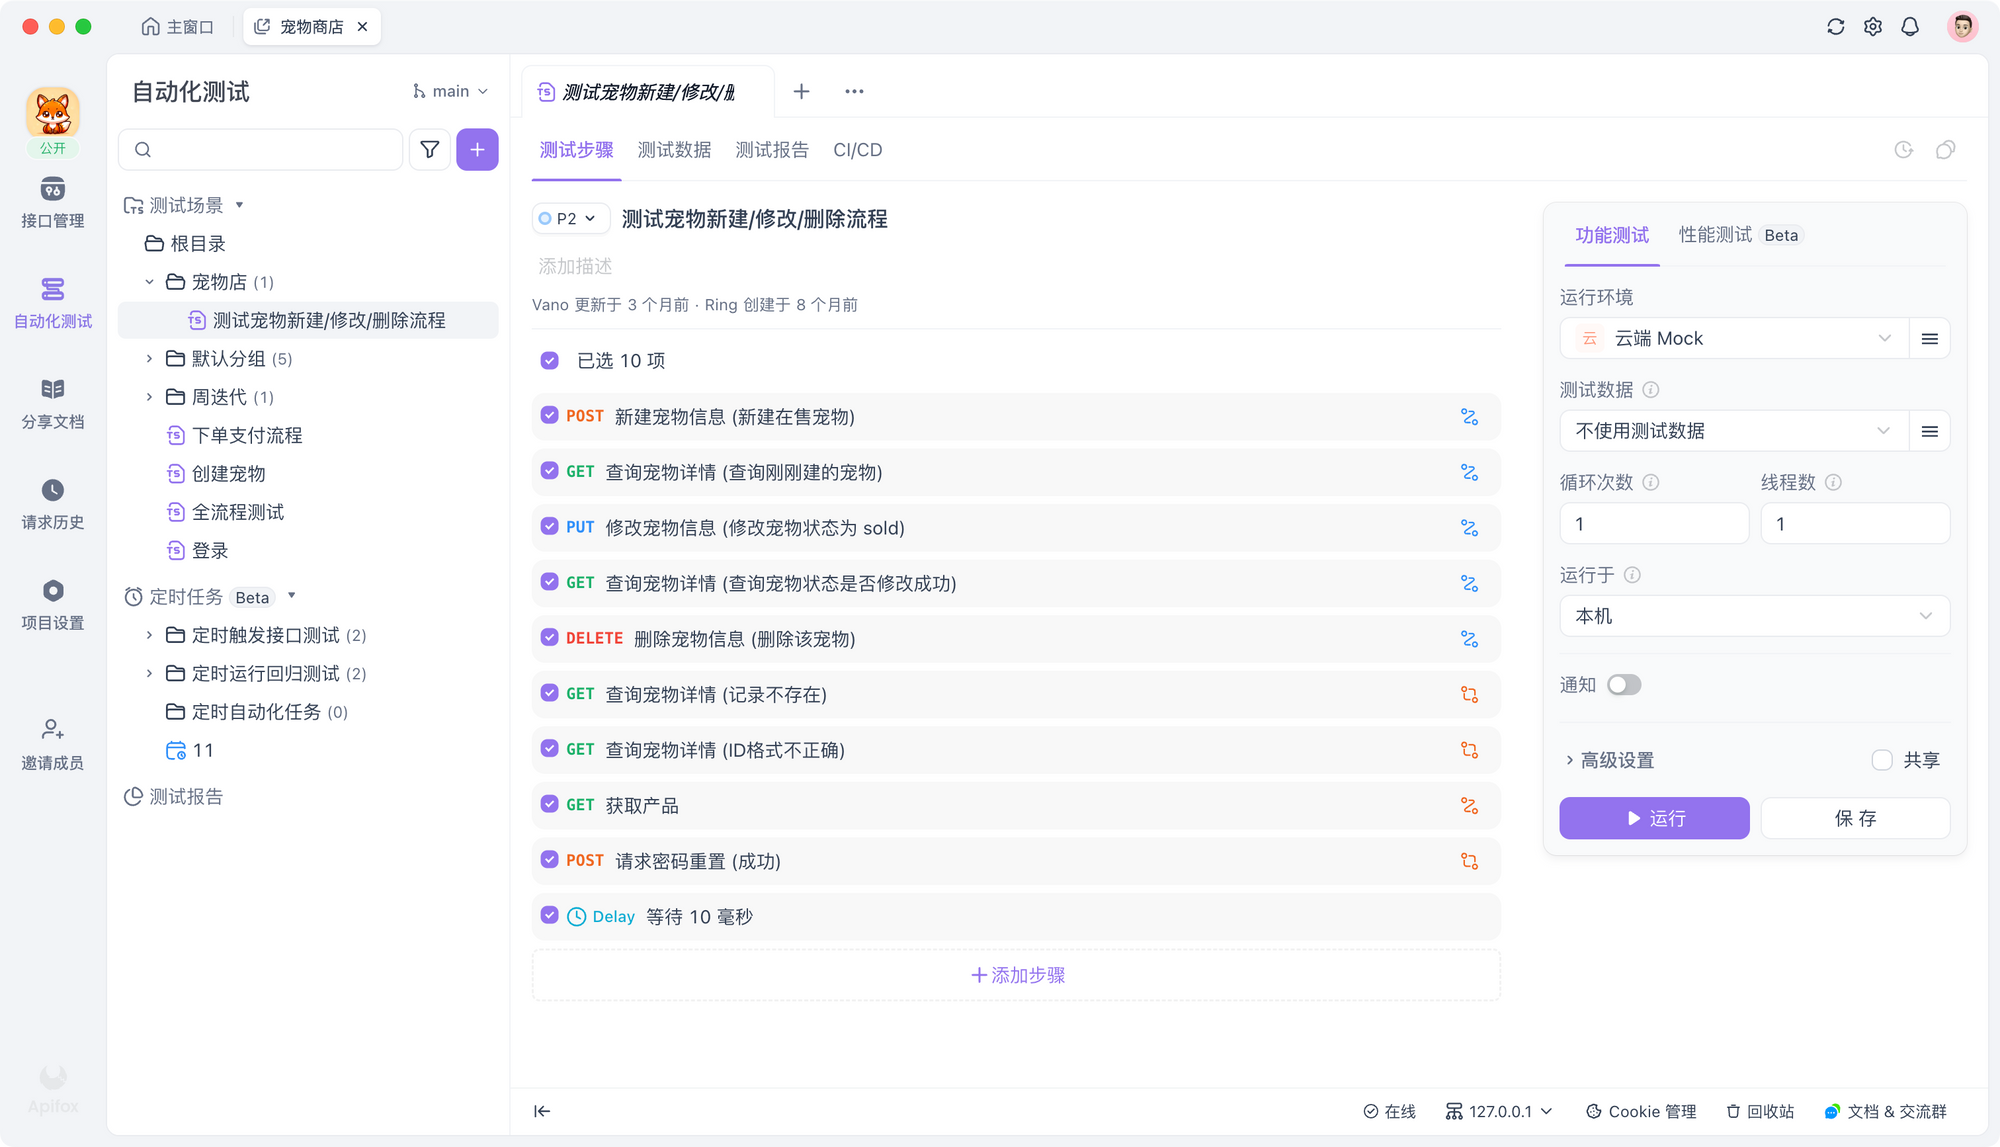The image size is (2000, 1147).
Task: Click 添加步骤 to add step
Action: (1017, 975)
